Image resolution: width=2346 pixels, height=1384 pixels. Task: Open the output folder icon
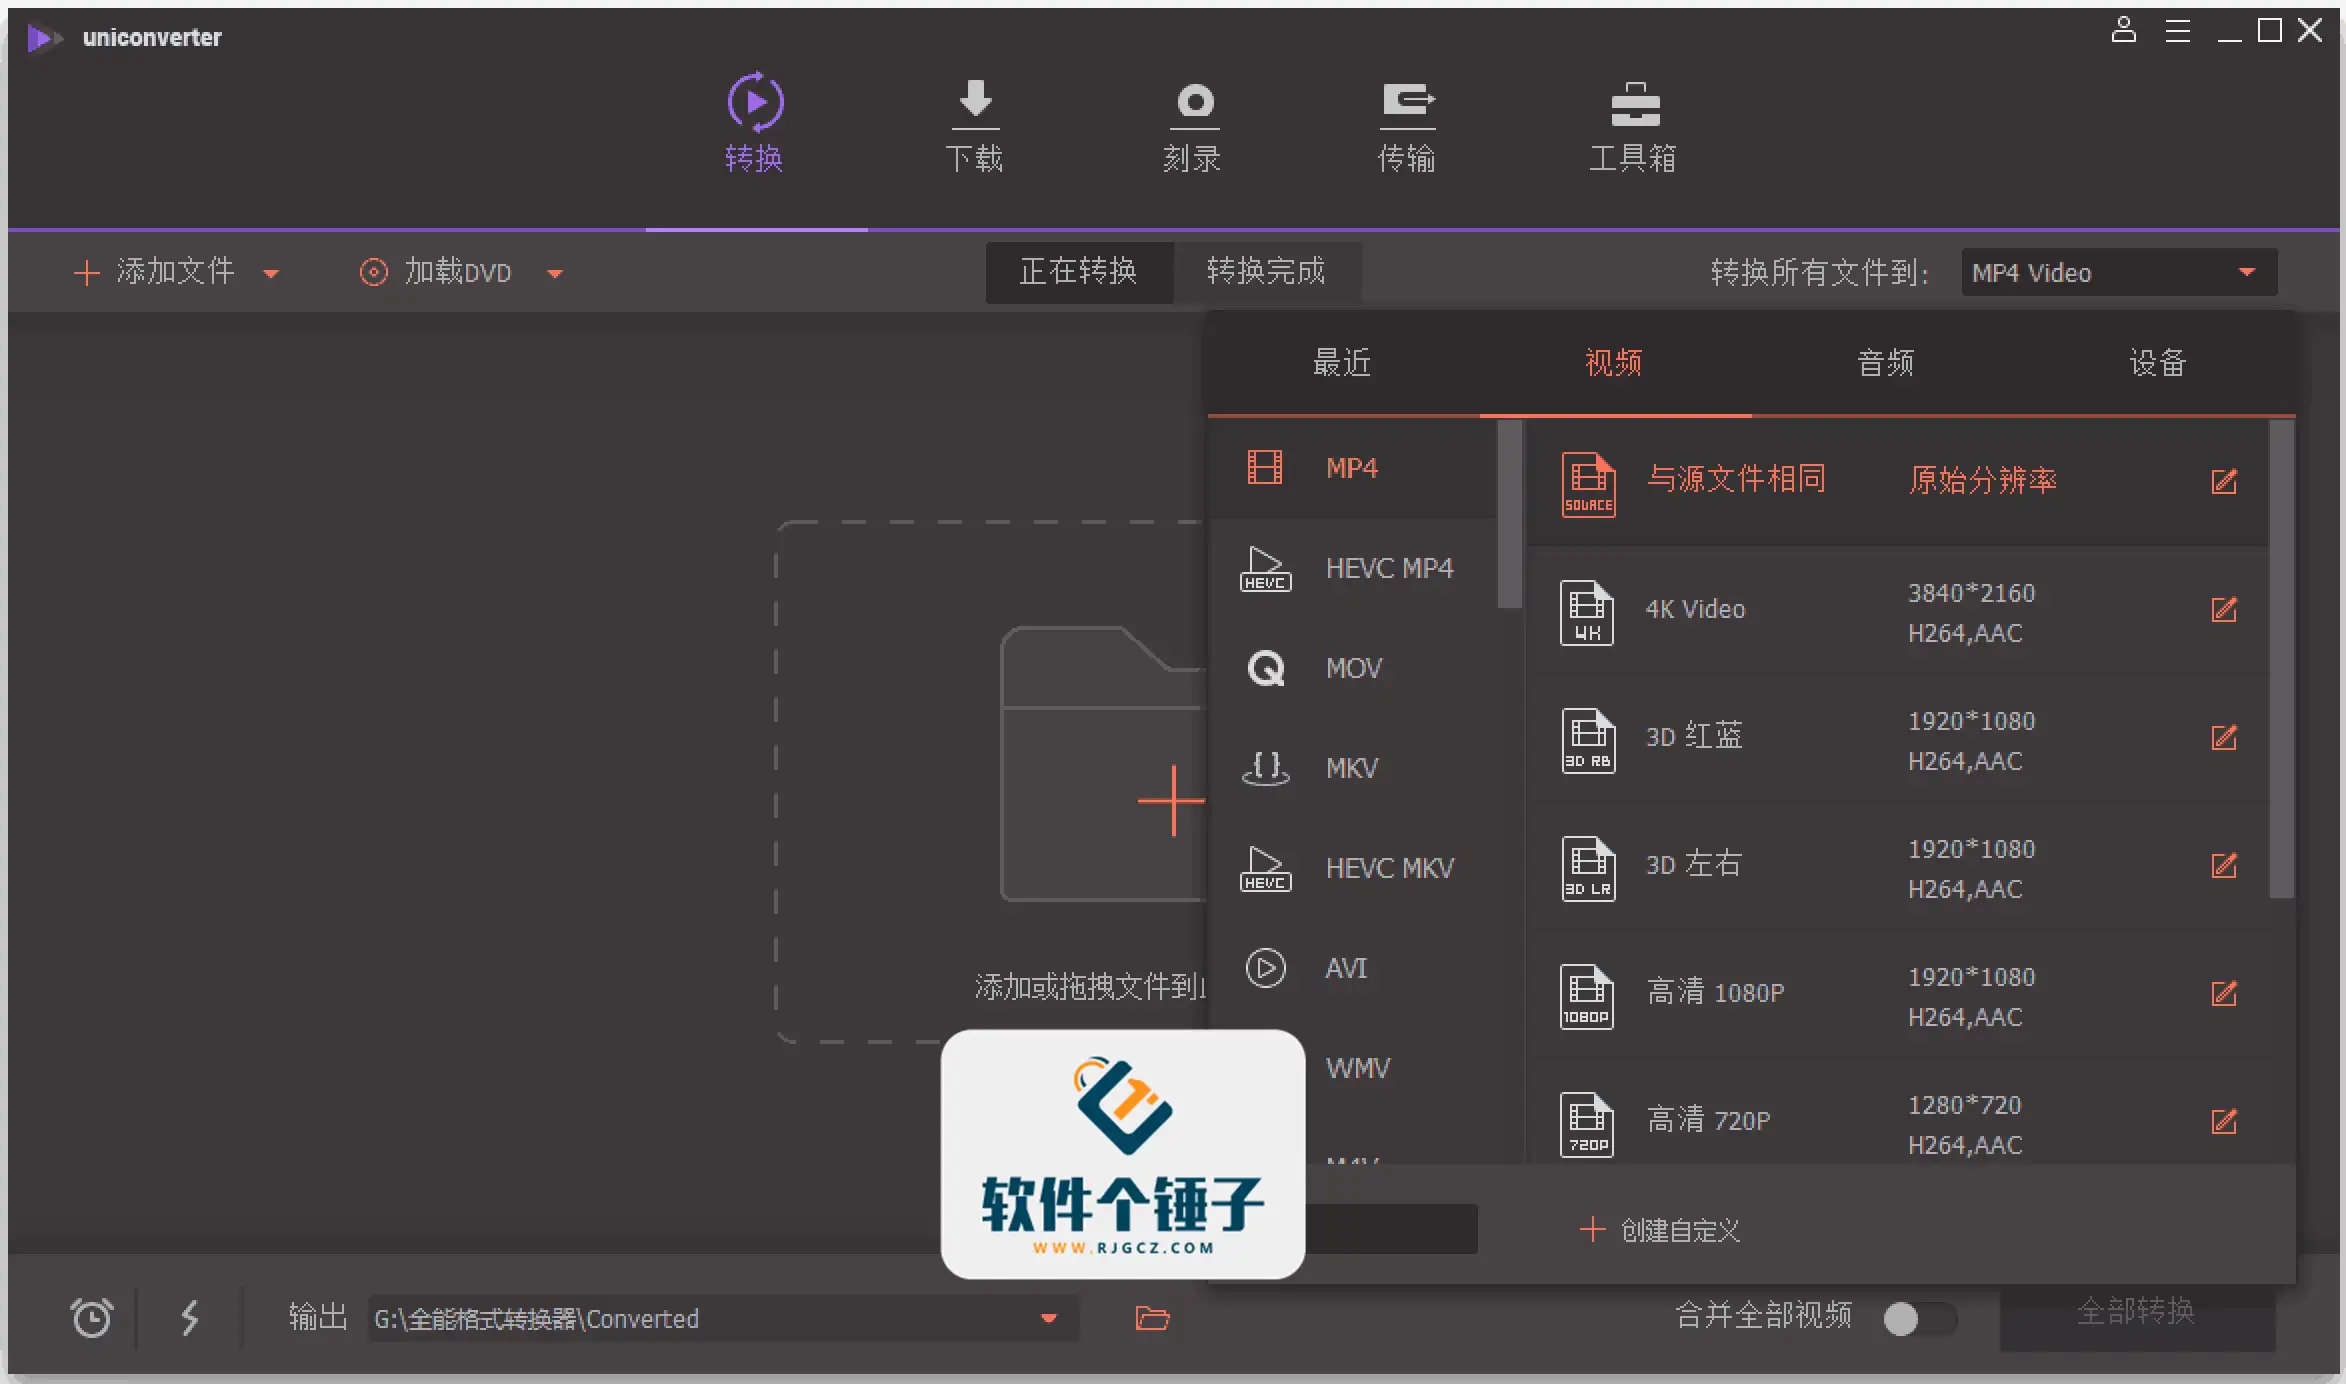click(x=1152, y=1318)
